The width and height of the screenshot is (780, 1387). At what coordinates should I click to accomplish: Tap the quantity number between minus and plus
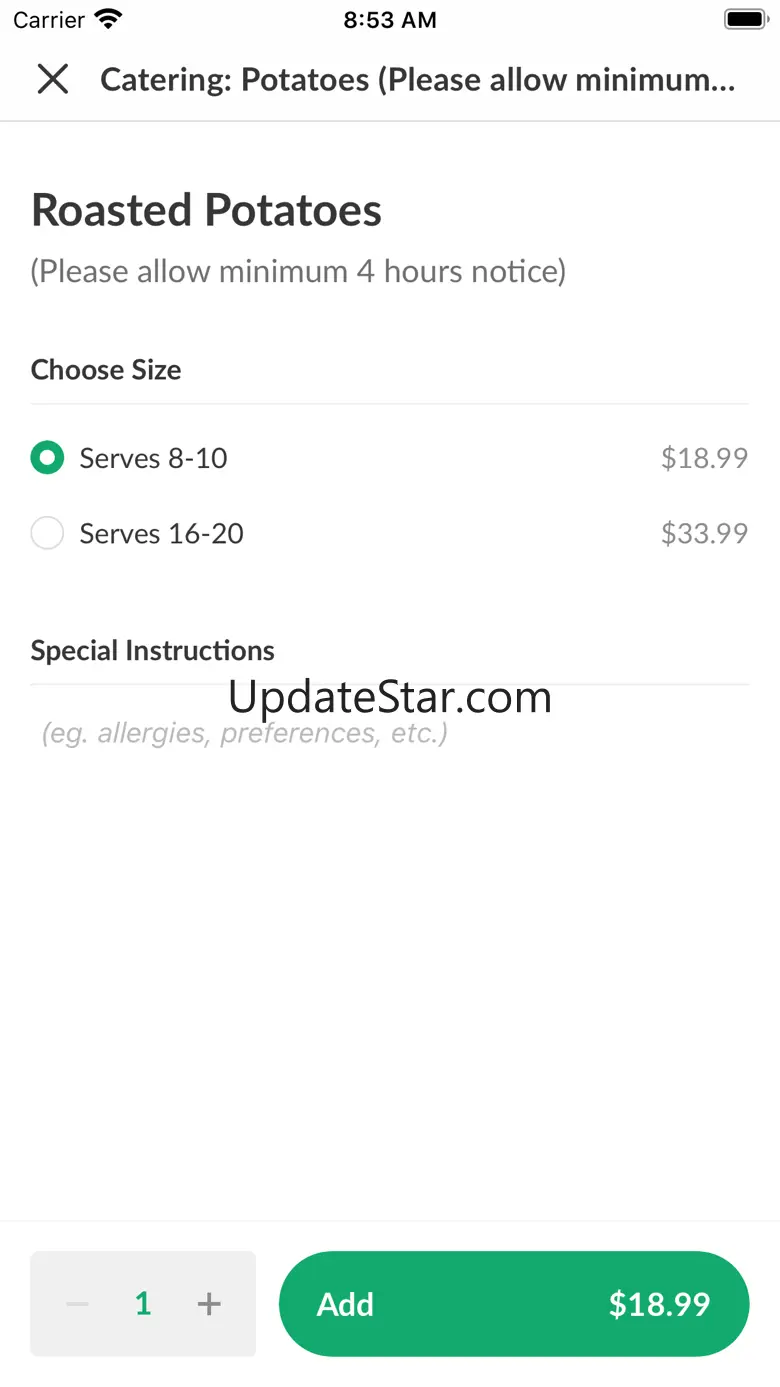pos(143,1304)
